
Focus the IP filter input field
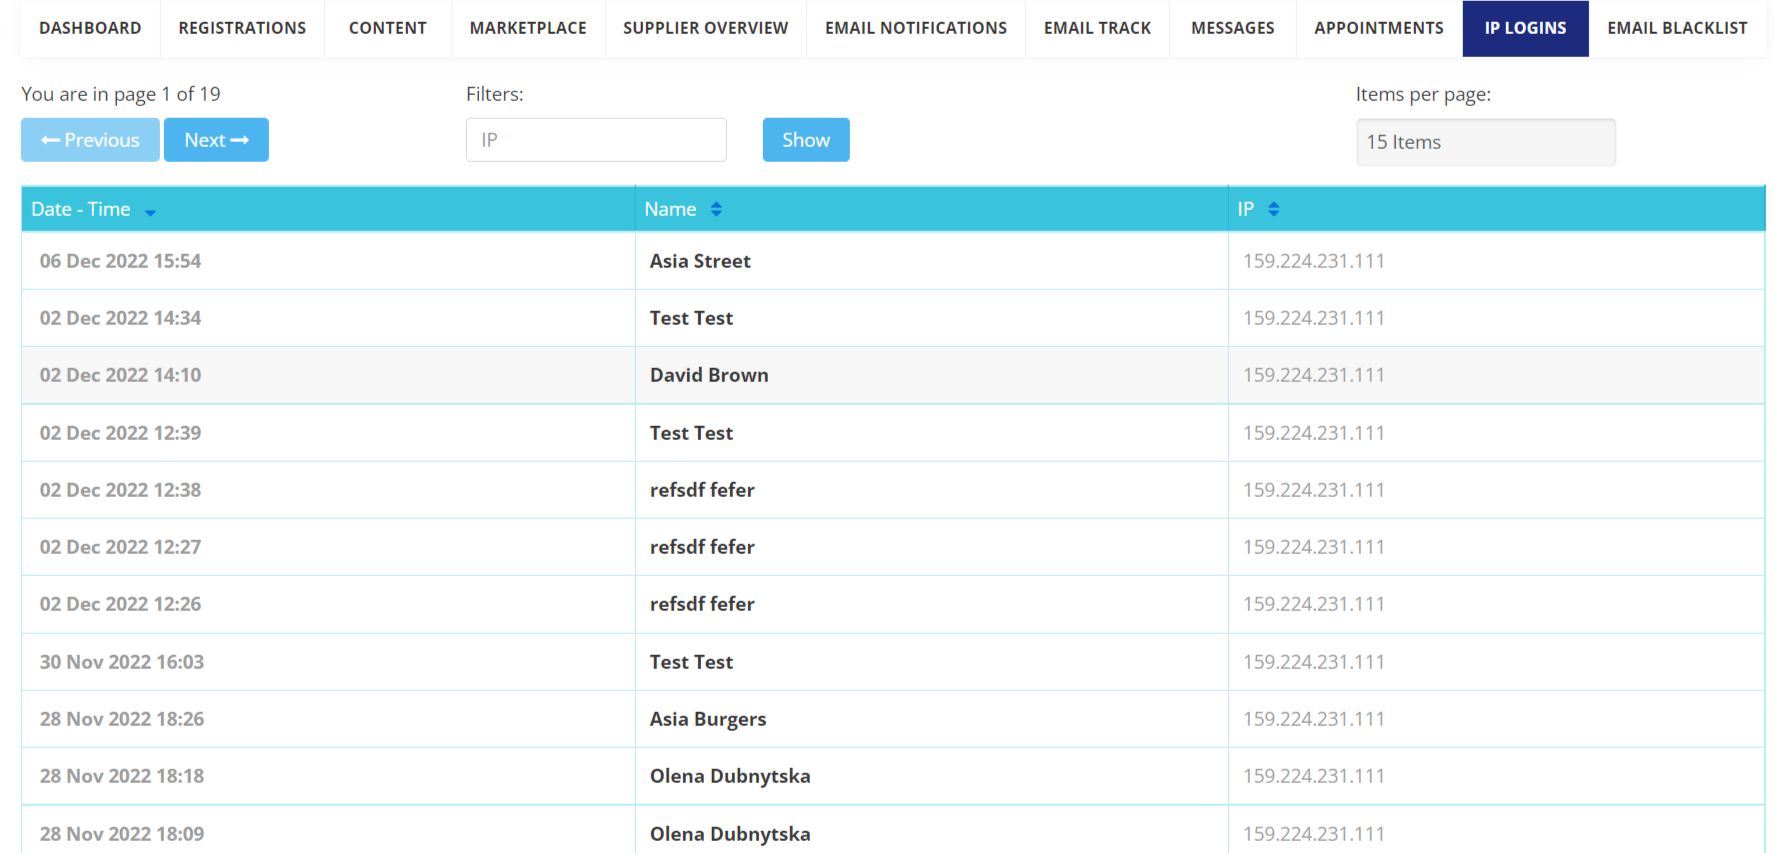pyautogui.click(x=596, y=140)
